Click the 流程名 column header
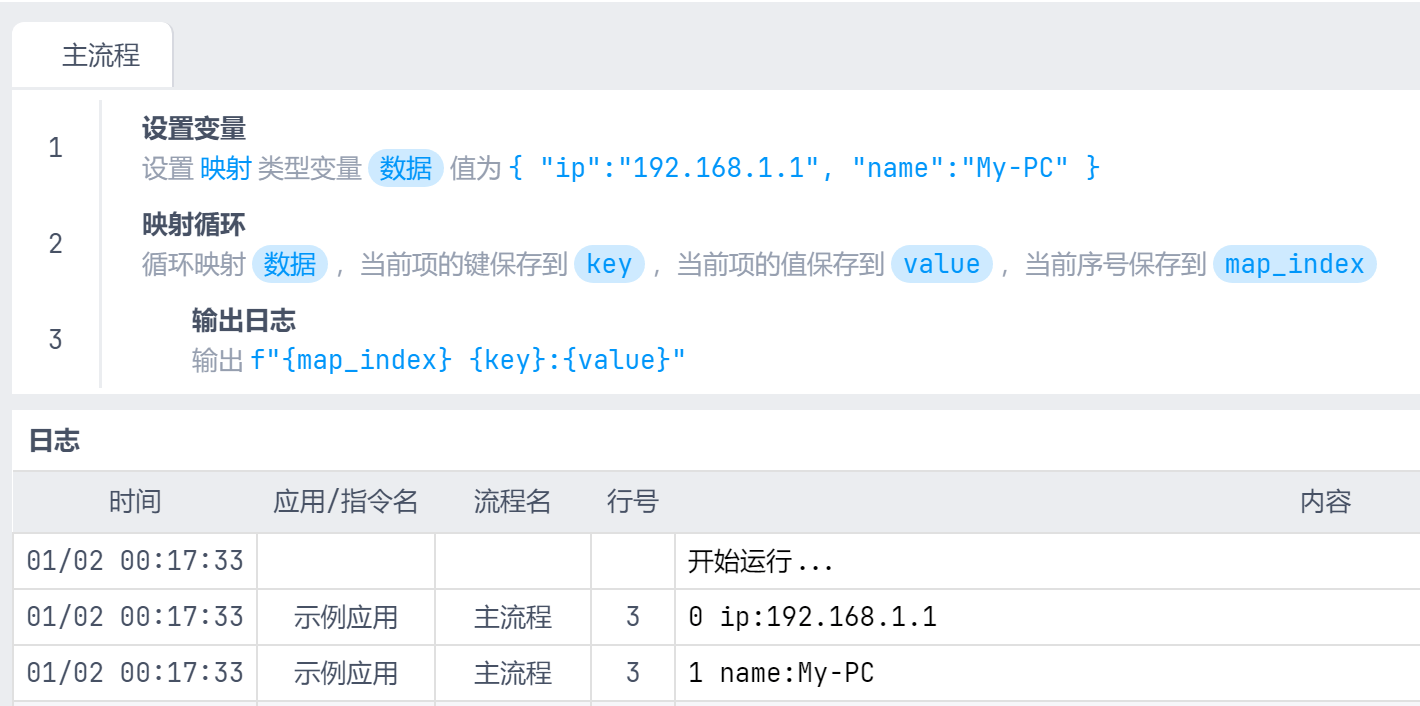This screenshot has height=706, width=1420. pyautogui.click(x=512, y=501)
